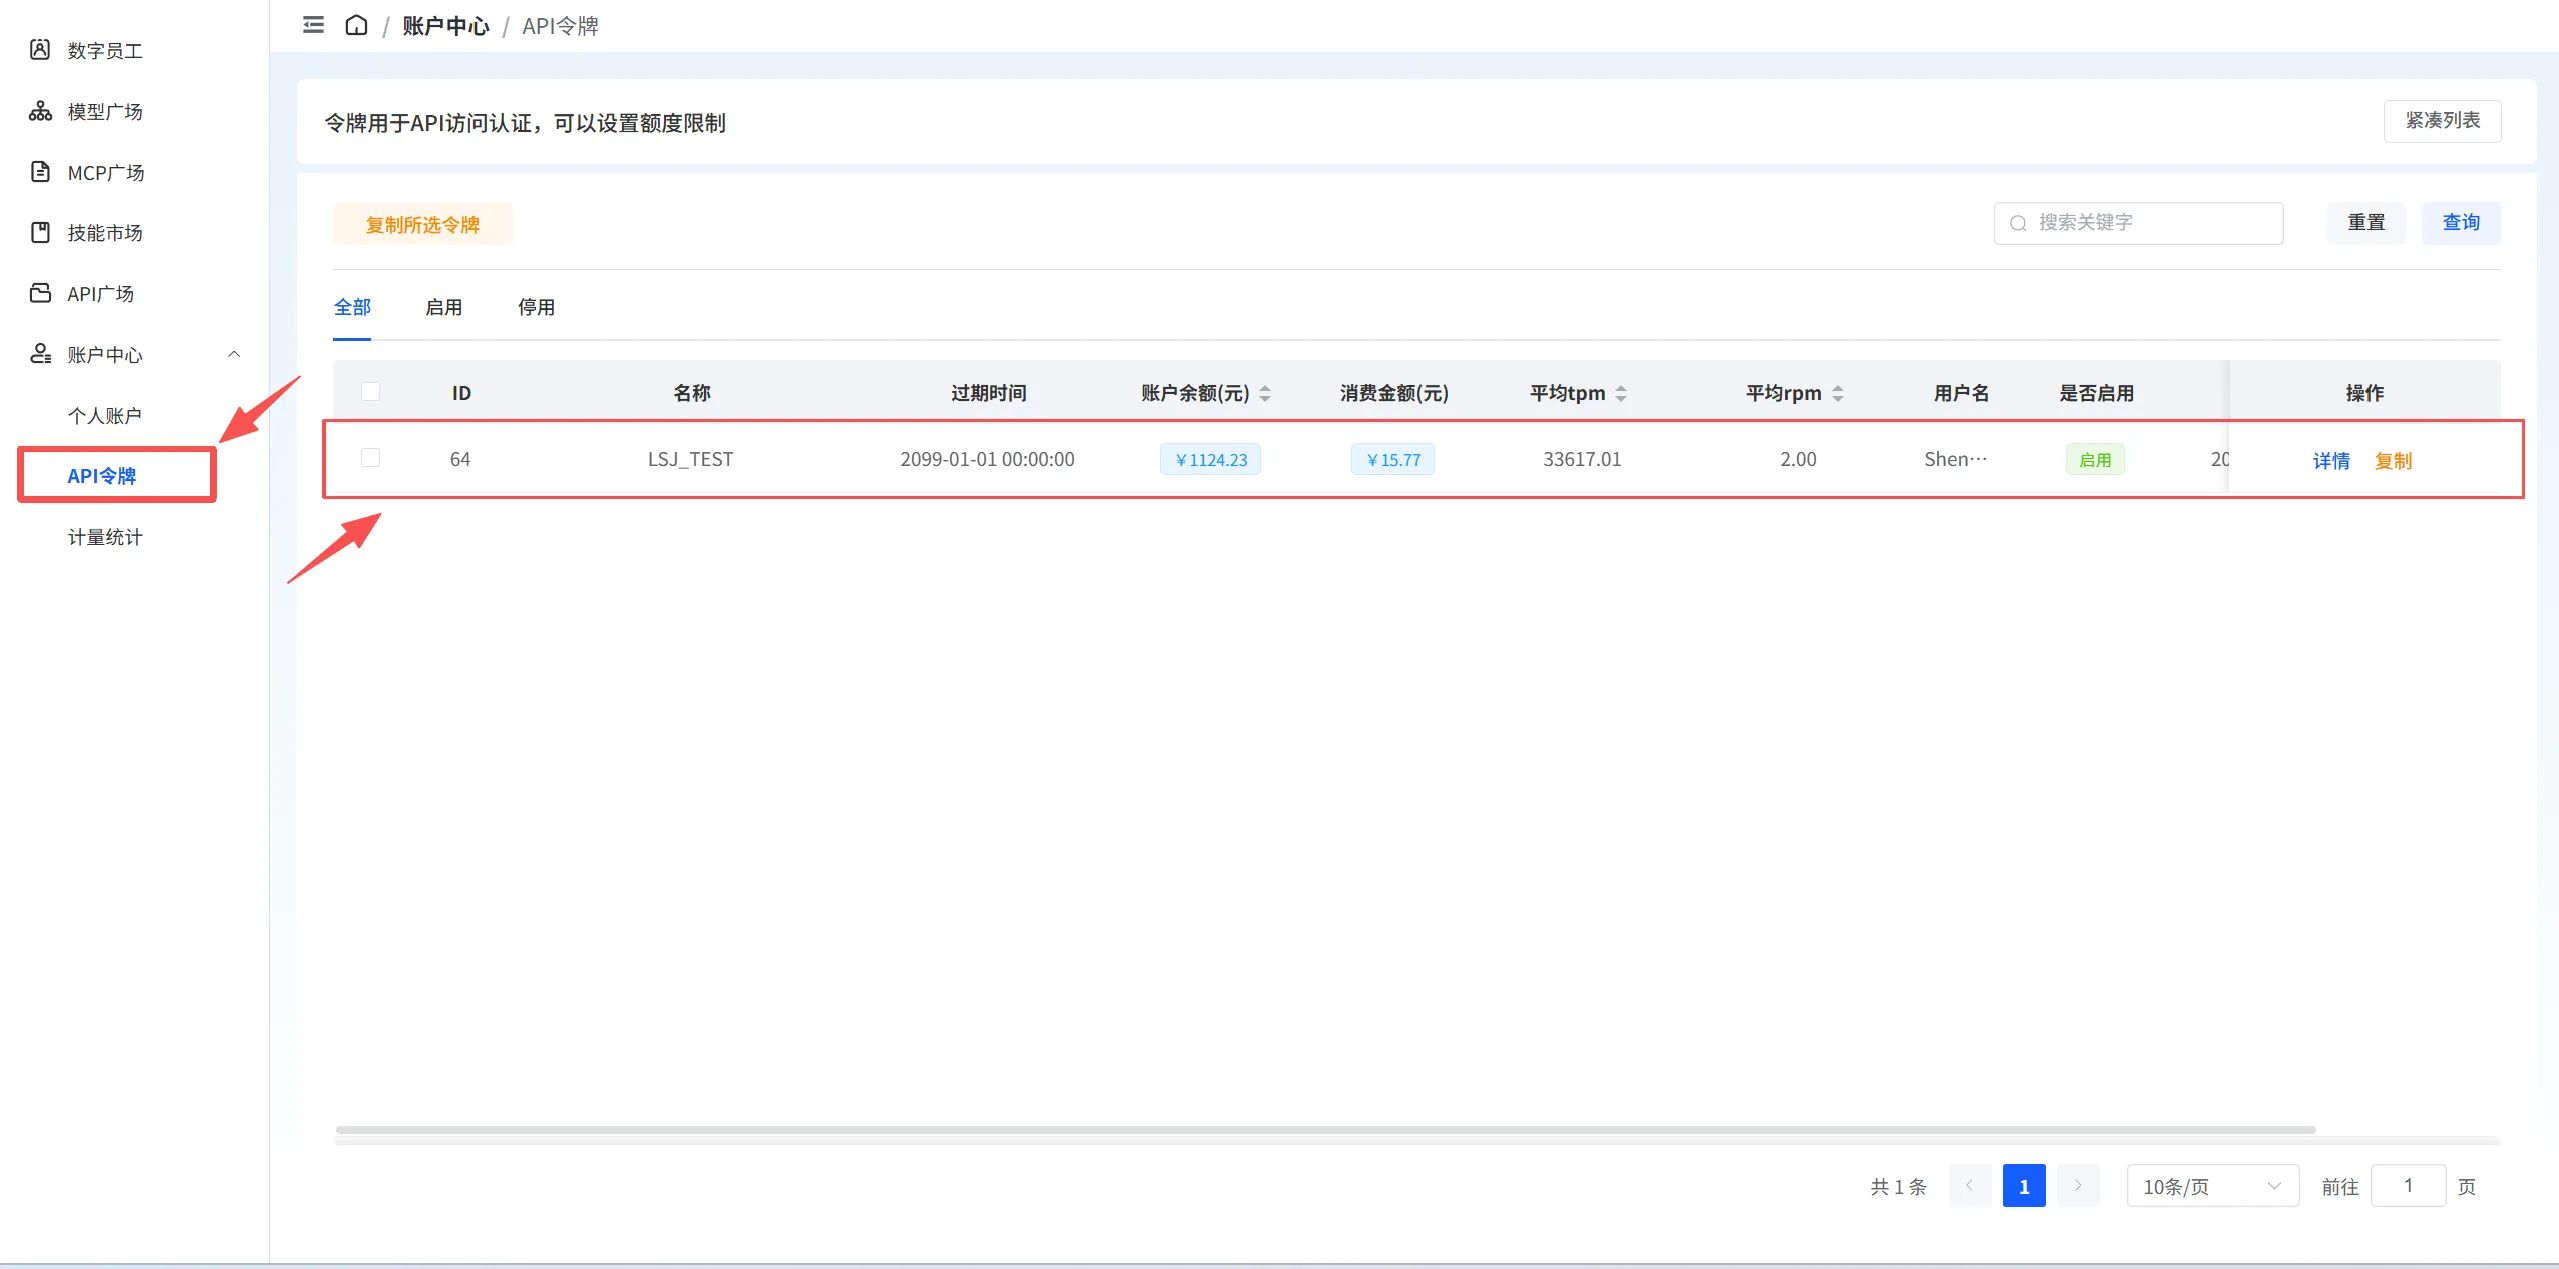
Task: Go to previous page arrow
Action: [1970, 1186]
